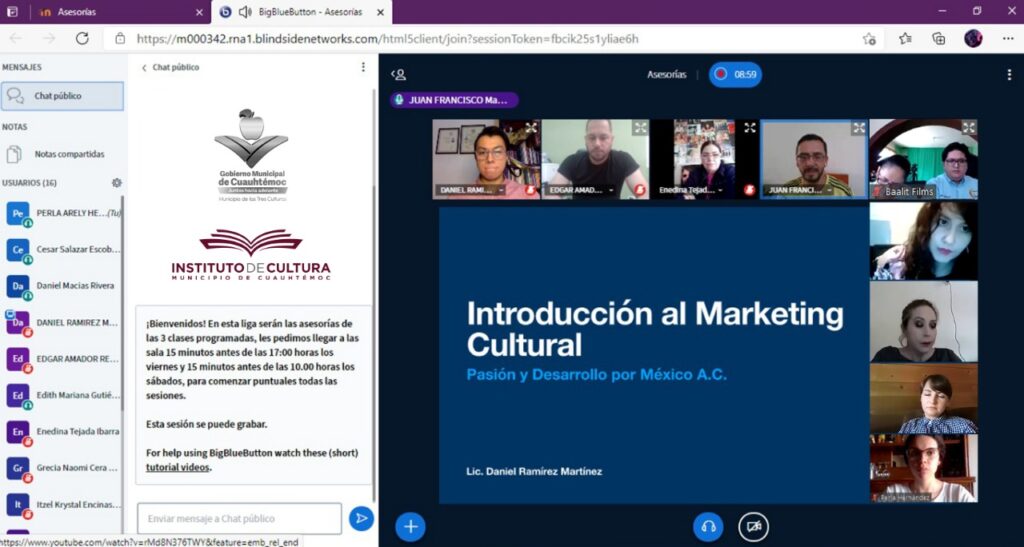
Task: Click the blue plus Actions button
Action: pyautogui.click(x=411, y=526)
